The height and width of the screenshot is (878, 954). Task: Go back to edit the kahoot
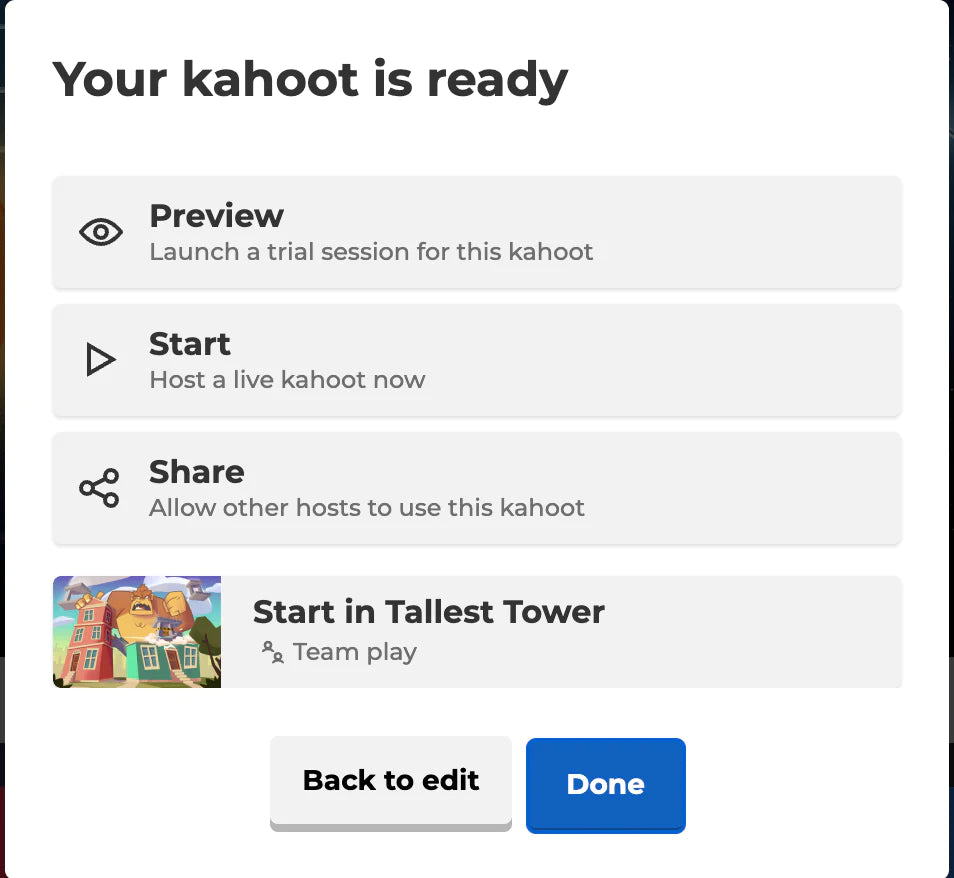[x=391, y=781]
